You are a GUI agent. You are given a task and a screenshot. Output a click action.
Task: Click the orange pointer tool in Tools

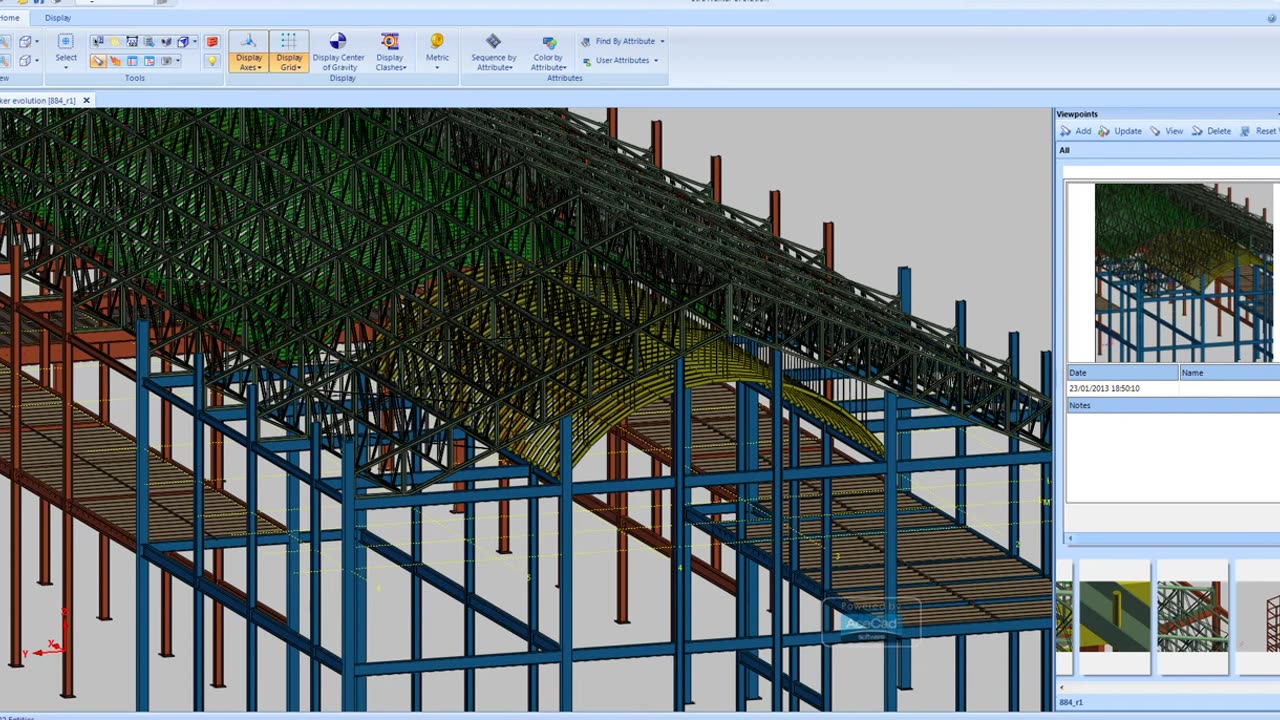click(x=115, y=61)
